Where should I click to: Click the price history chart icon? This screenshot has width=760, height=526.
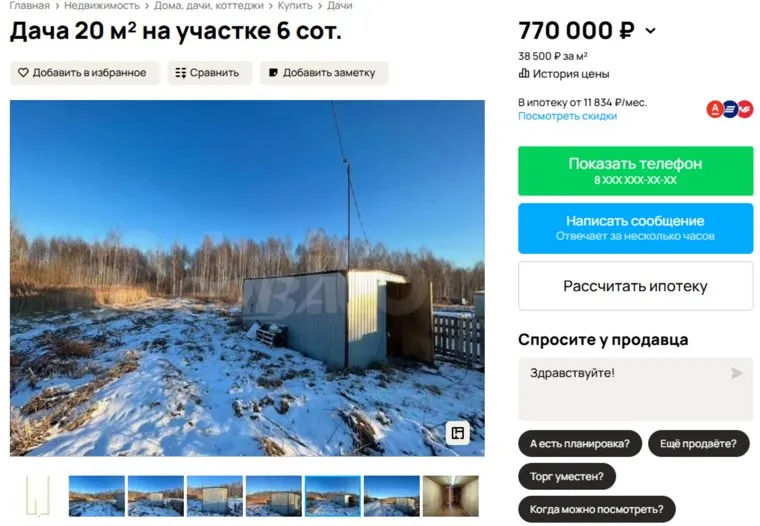(523, 74)
